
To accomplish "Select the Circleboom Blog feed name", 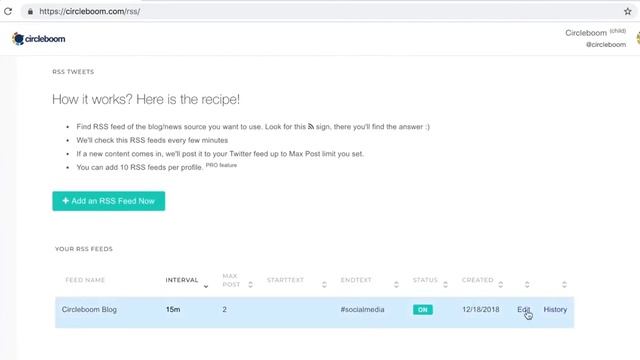I will coord(89,309).
